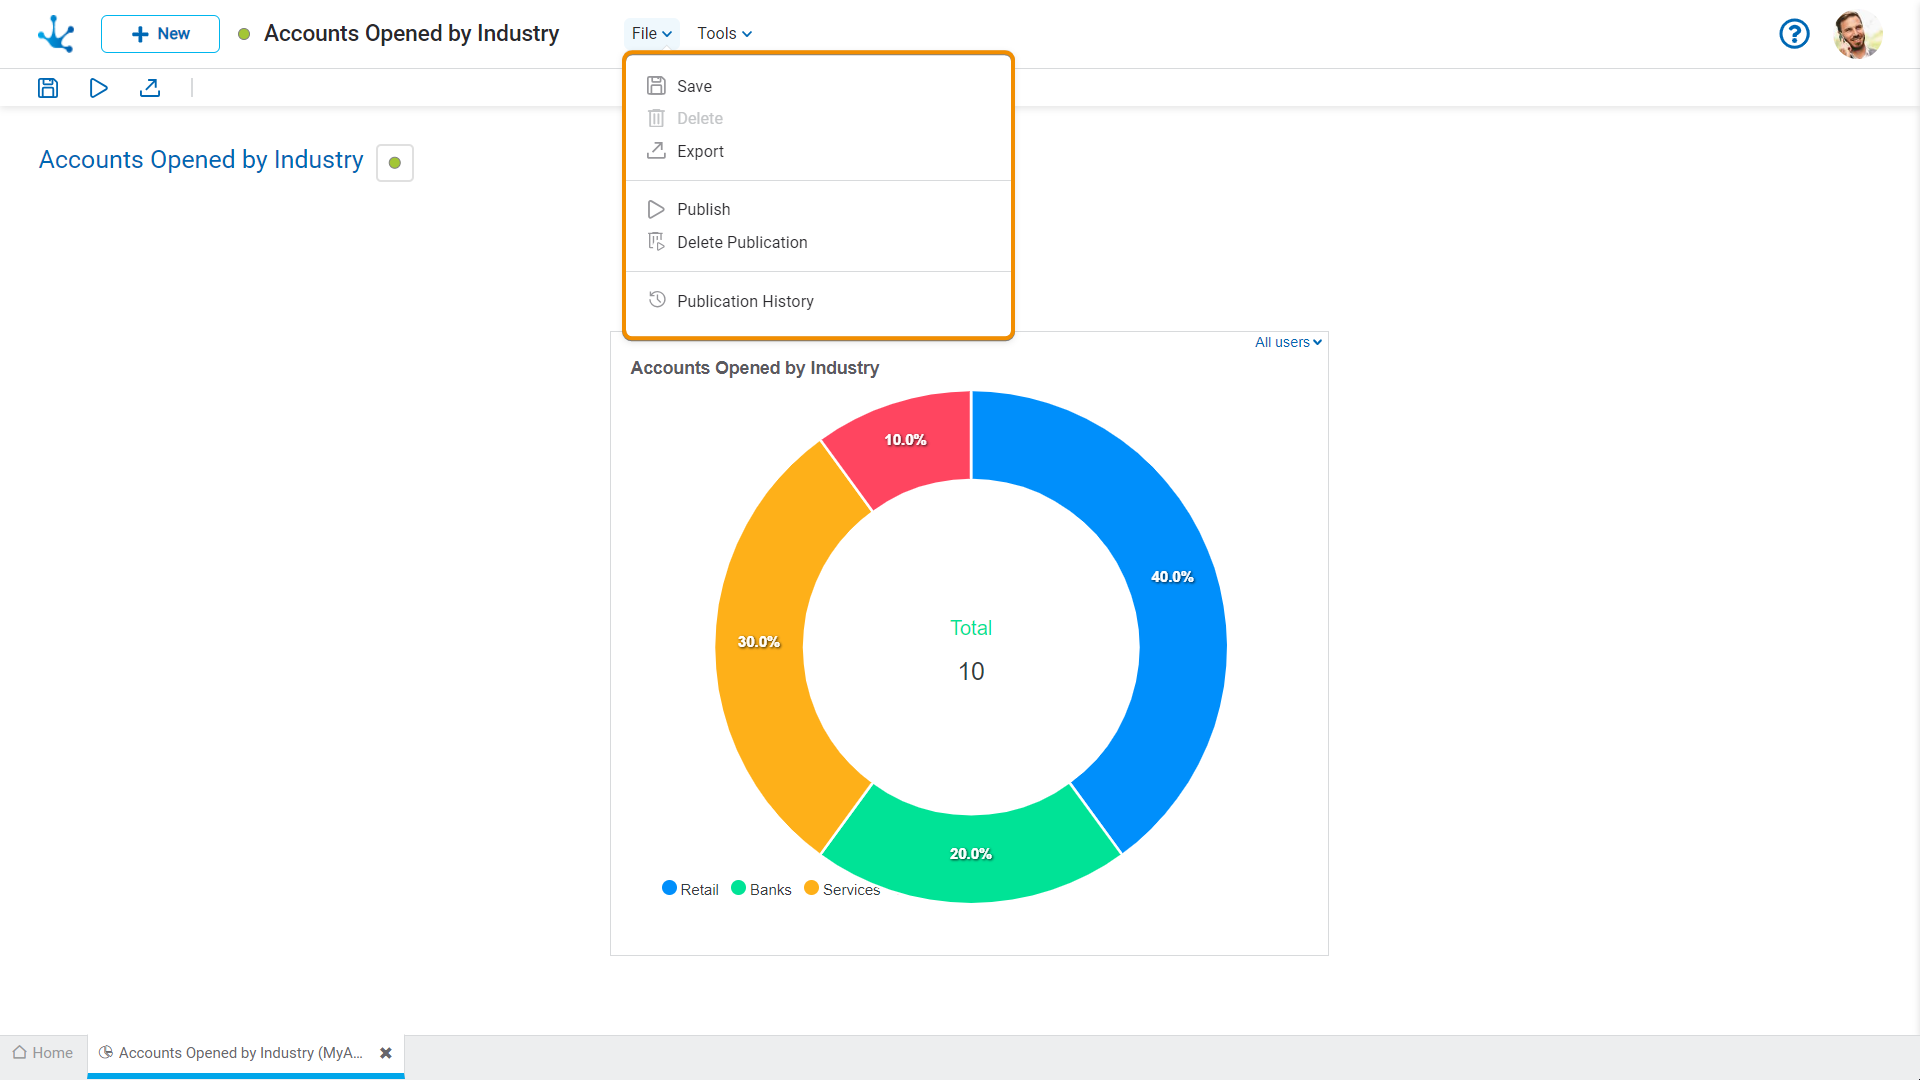Open the help question mark icon

1794,34
